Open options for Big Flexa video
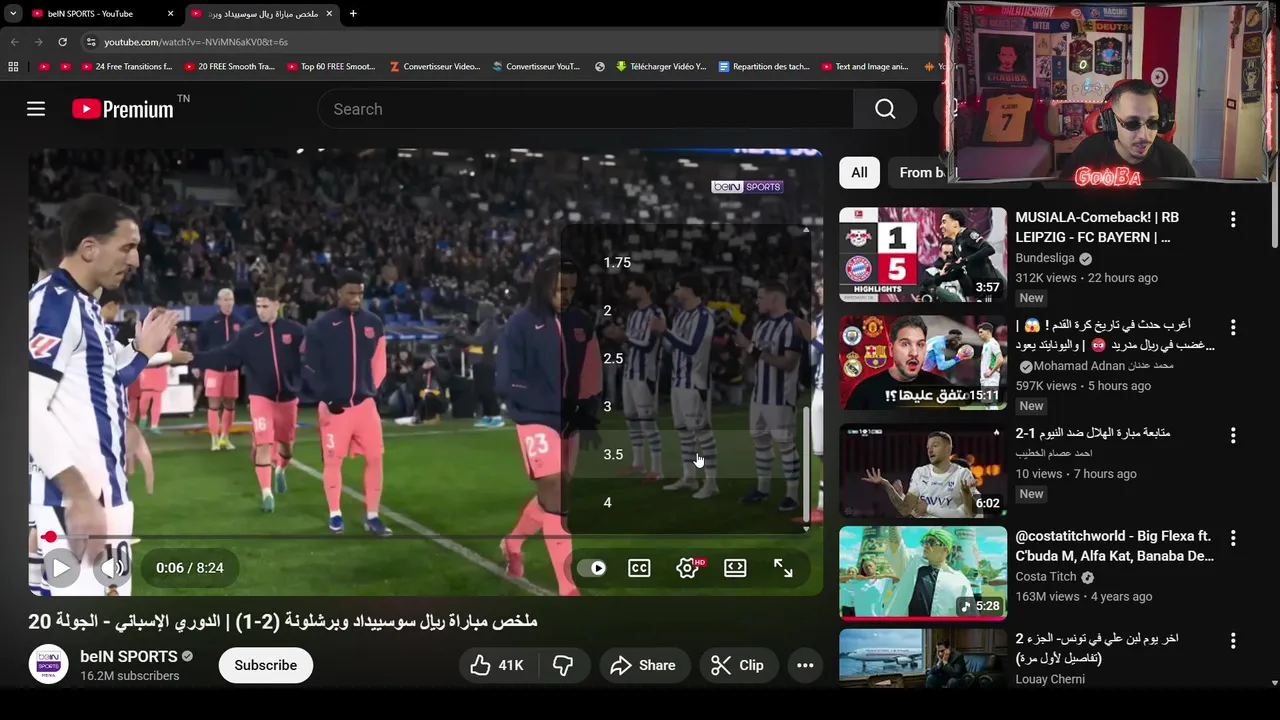 pos(1233,538)
